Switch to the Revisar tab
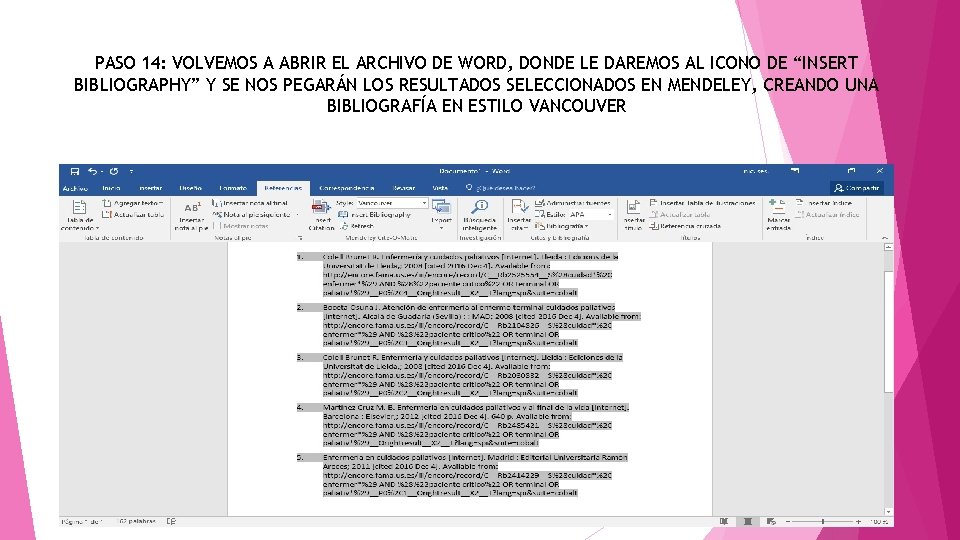960x540 pixels. click(x=403, y=188)
